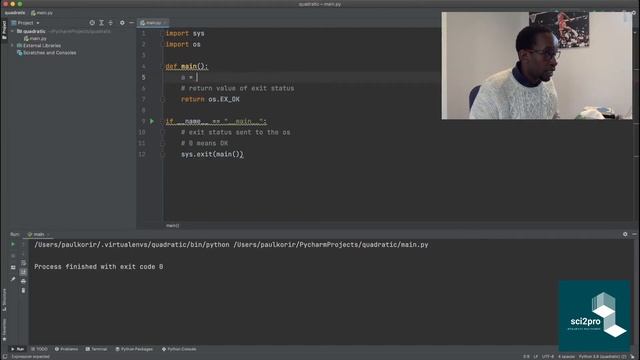The width and height of the screenshot is (640, 360).
Task: Hide the Run tool window
Action: tap(634, 234)
